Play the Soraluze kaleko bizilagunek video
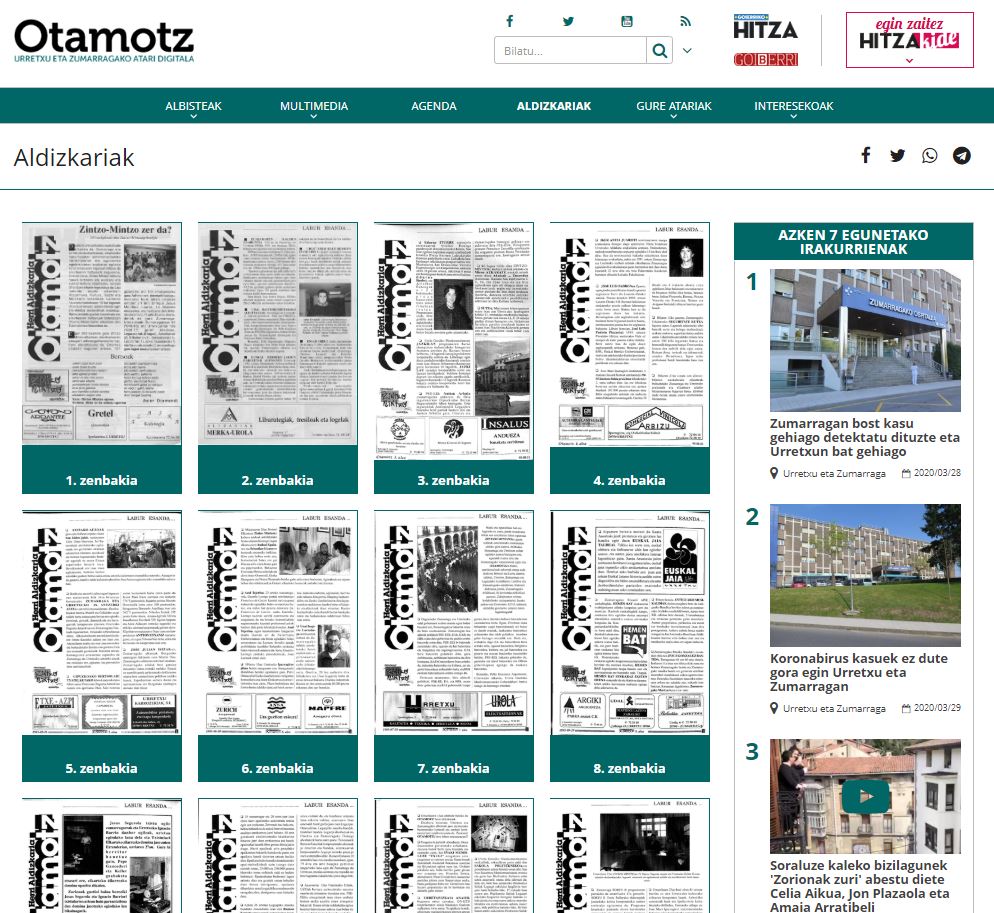Image resolution: width=994 pixels, height=913 pixels. pos(865,797)
